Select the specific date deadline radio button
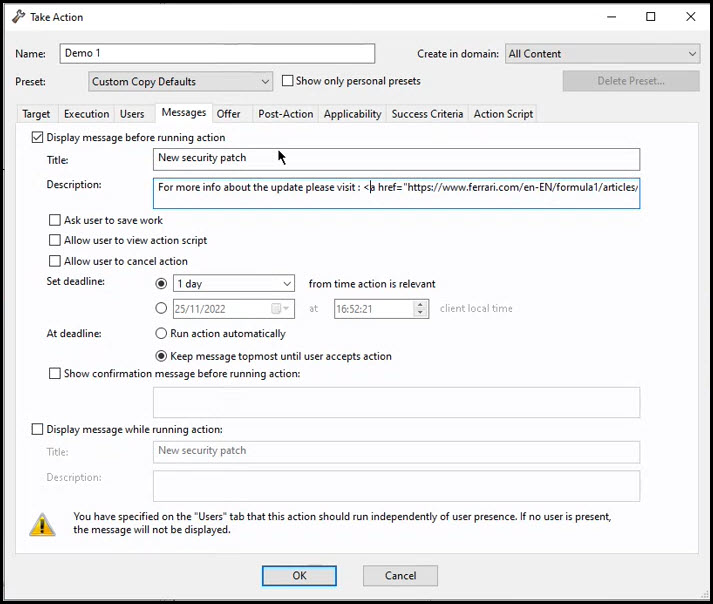 click(x=161, y=309)
